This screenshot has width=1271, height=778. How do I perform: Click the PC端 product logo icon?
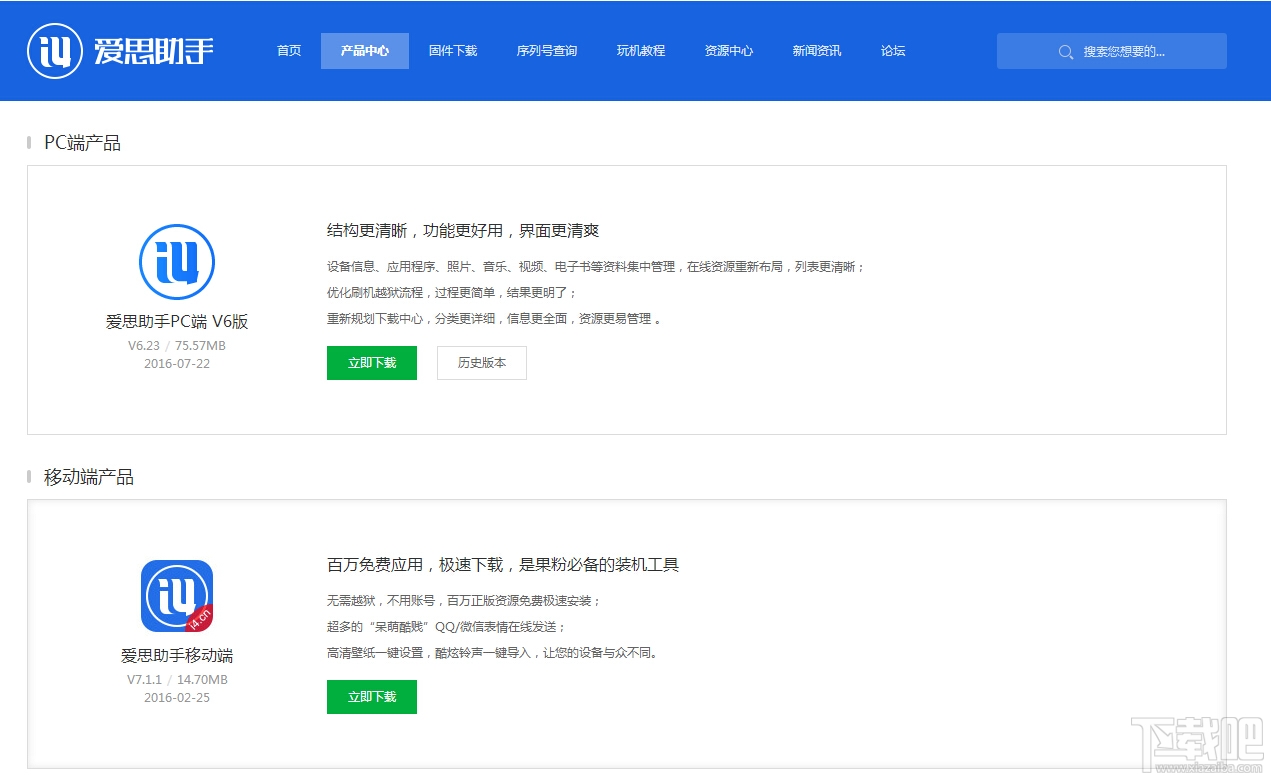pos(176,262)
